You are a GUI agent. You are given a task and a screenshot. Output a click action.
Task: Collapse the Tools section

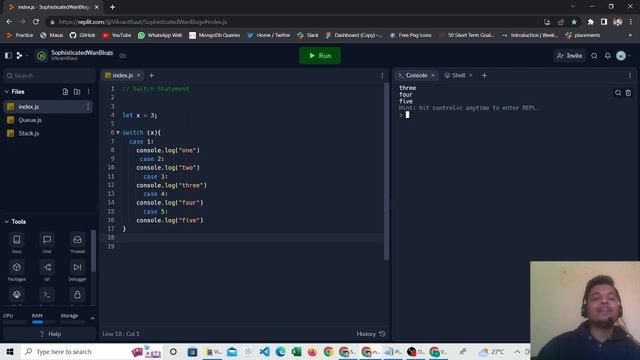point(7,222)
